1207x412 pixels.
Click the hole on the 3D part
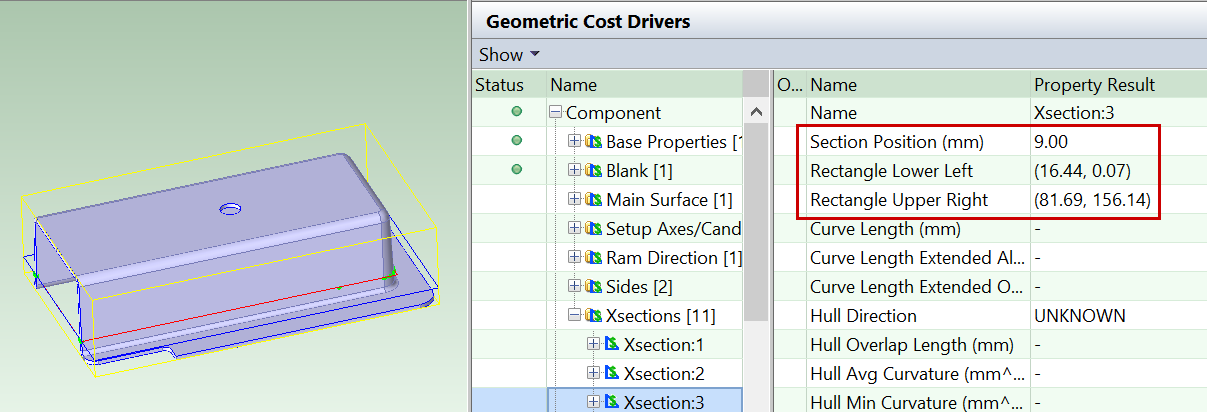click(231, 209)
